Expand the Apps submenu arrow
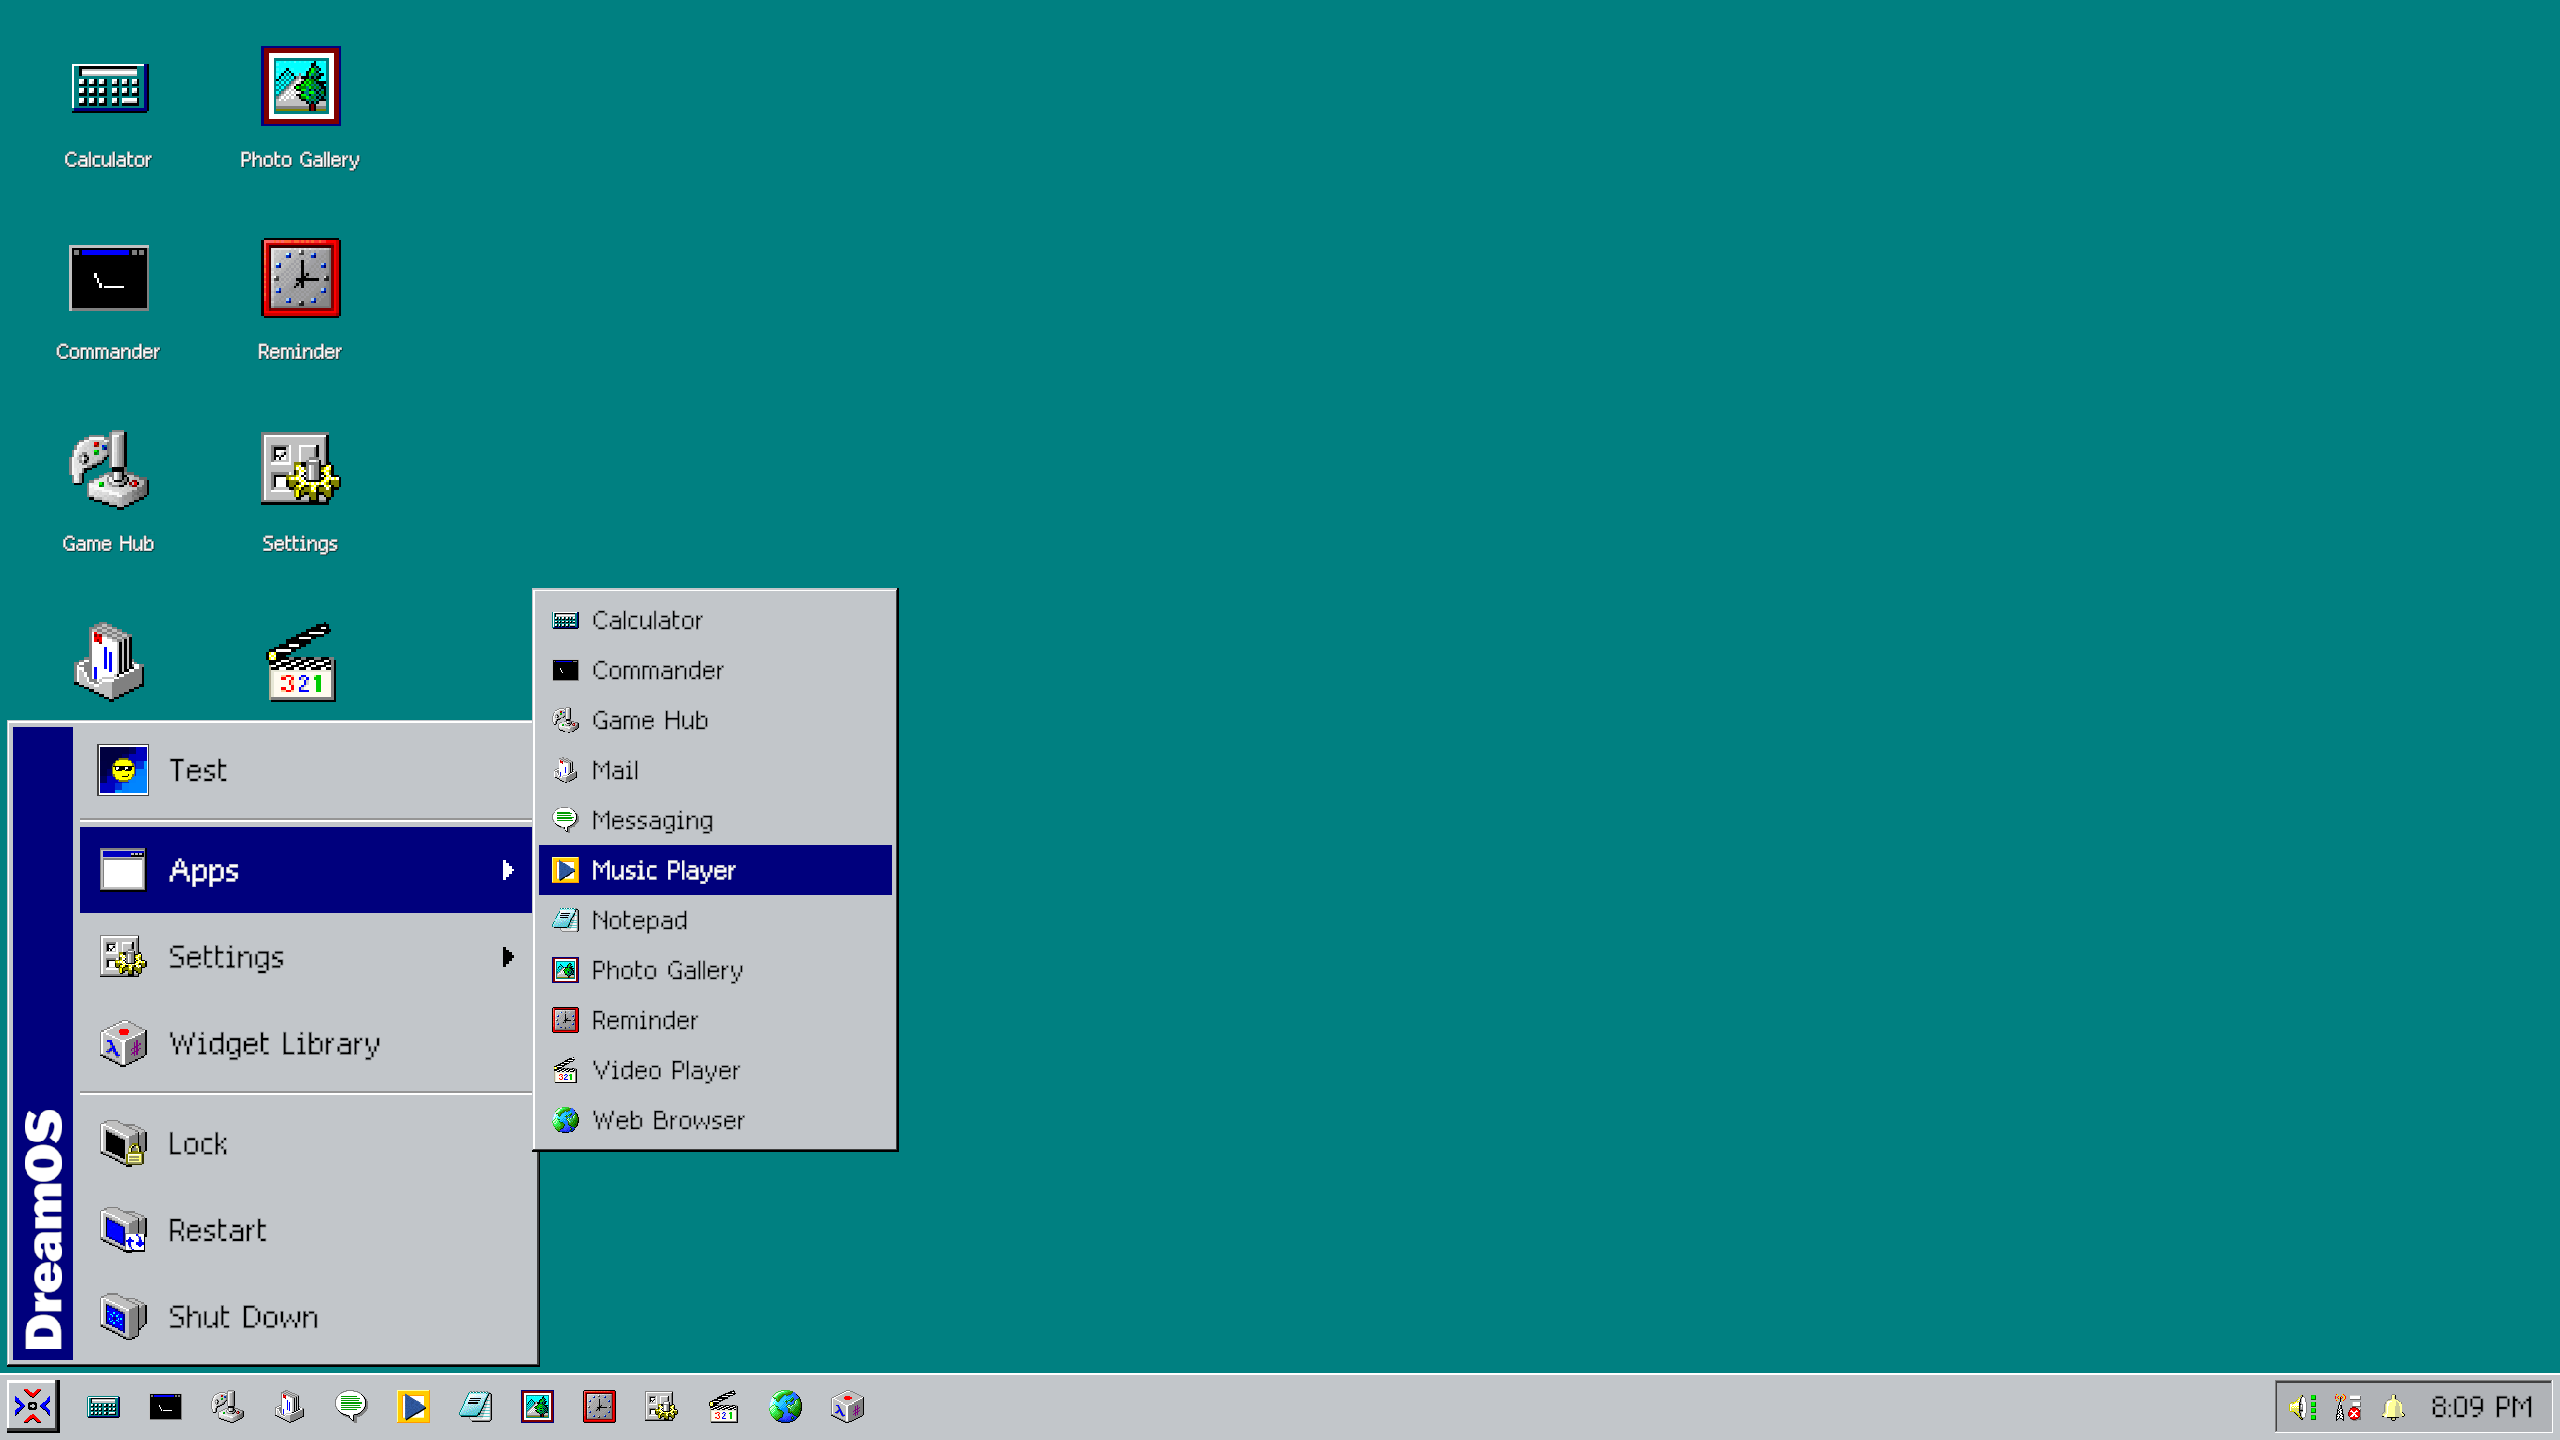 click(x=507, y=870)
